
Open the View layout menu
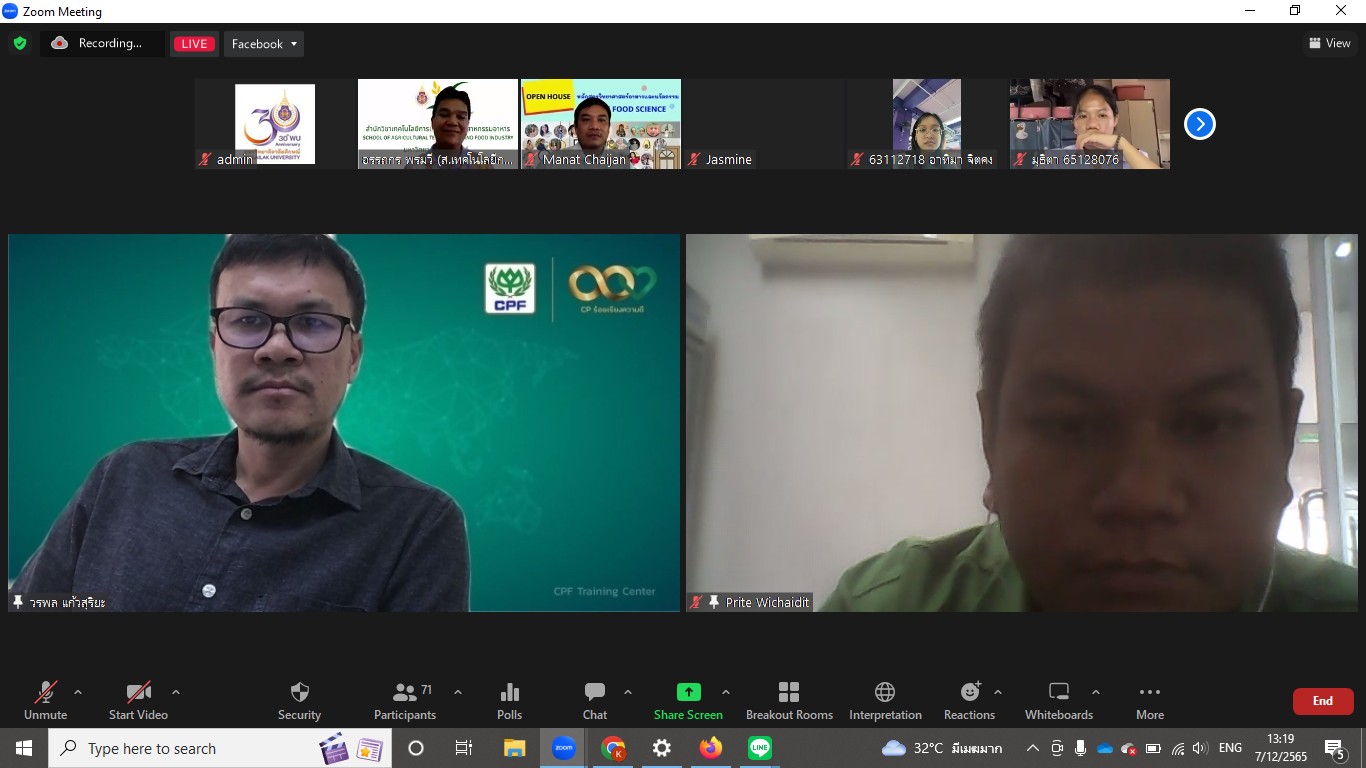pyautogui.click(x=1329, y=43)
